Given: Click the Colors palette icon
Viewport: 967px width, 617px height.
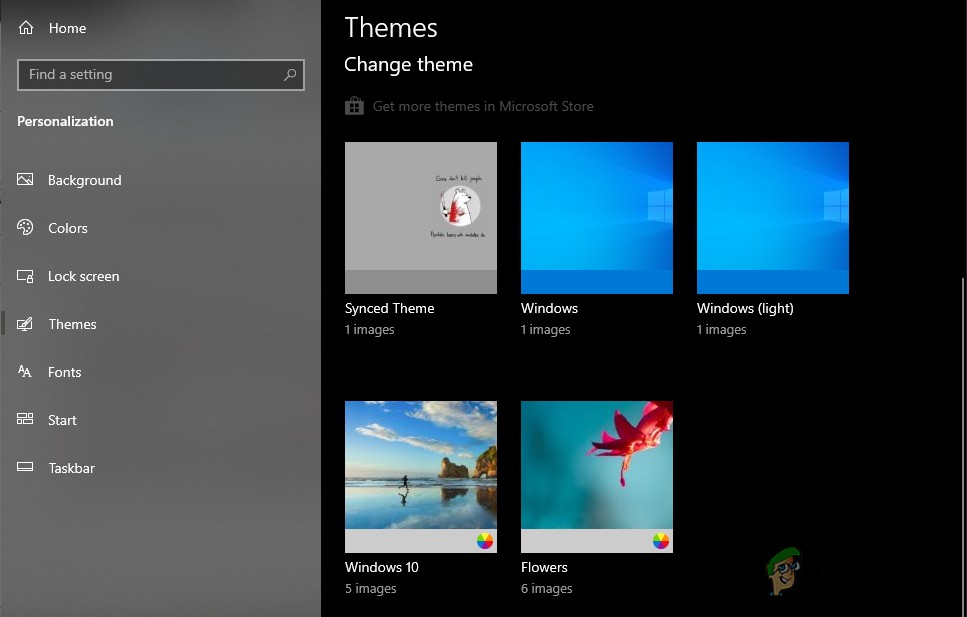Looking at the screenshot, I should pos(25,228).
